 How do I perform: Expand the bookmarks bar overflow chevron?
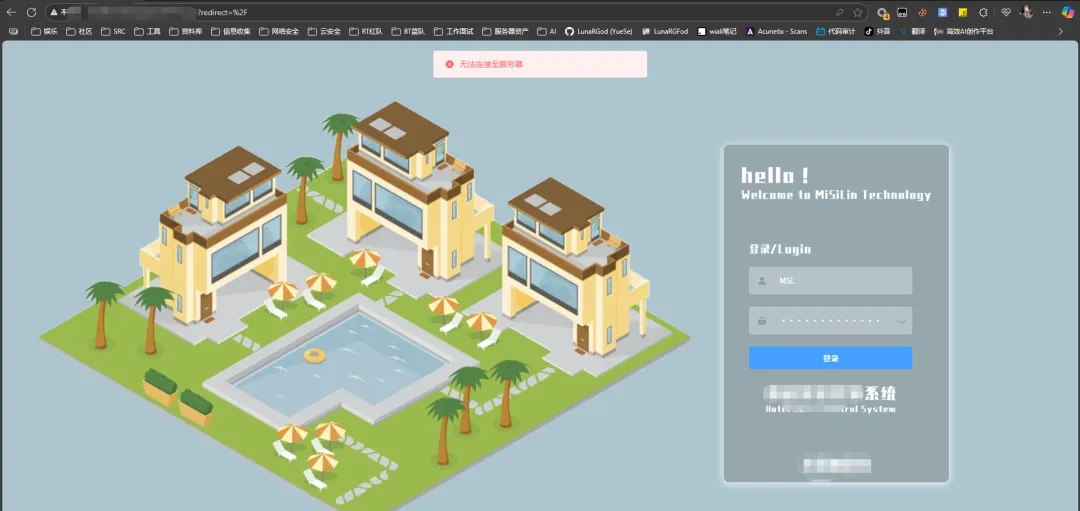pyautogui.click(x=1061, y=31)
